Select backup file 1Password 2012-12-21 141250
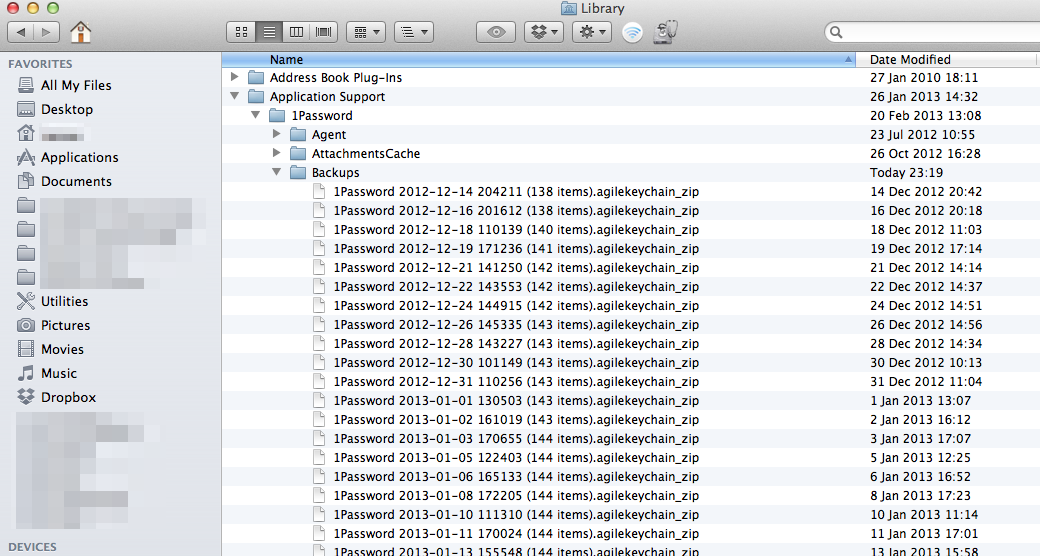The height and width of the screenshot is (556, 1040). tap(516, 267)
